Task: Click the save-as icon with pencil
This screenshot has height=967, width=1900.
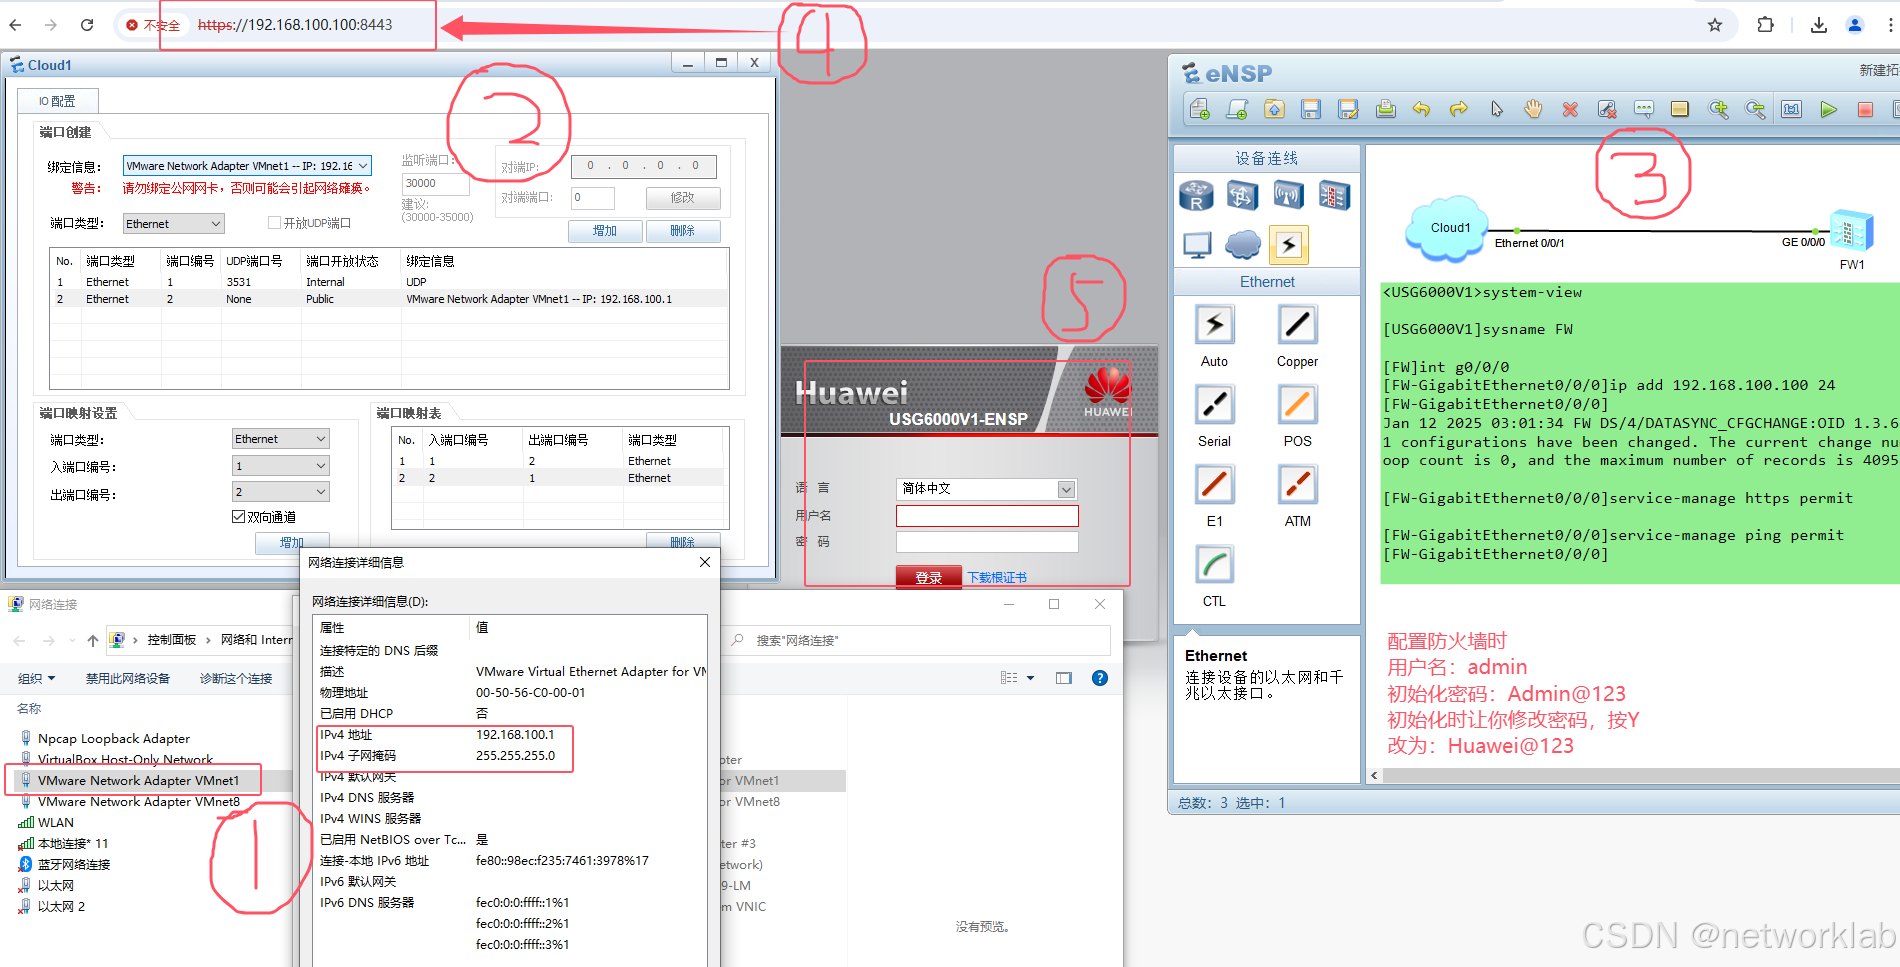Action: [1348, 109]
